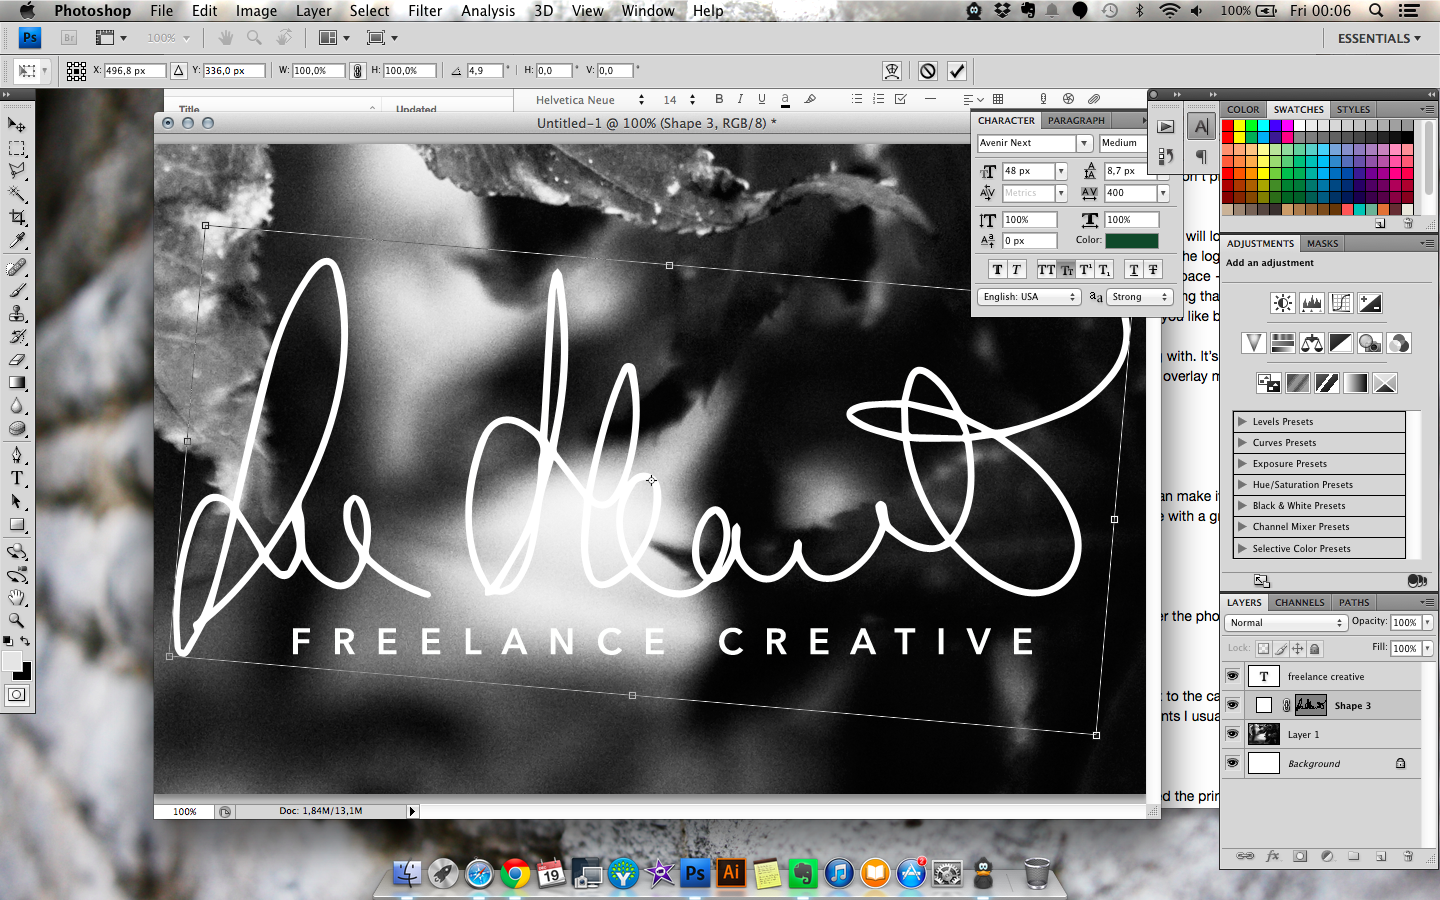
Task: Hide the Background layer eye
Action: [1232, 763]
